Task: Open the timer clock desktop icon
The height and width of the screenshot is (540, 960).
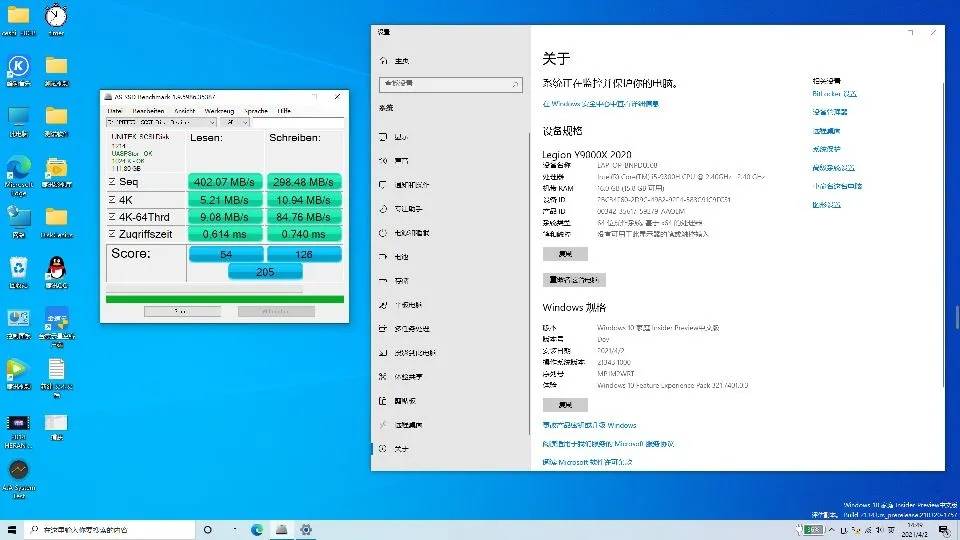Action: 56,18
